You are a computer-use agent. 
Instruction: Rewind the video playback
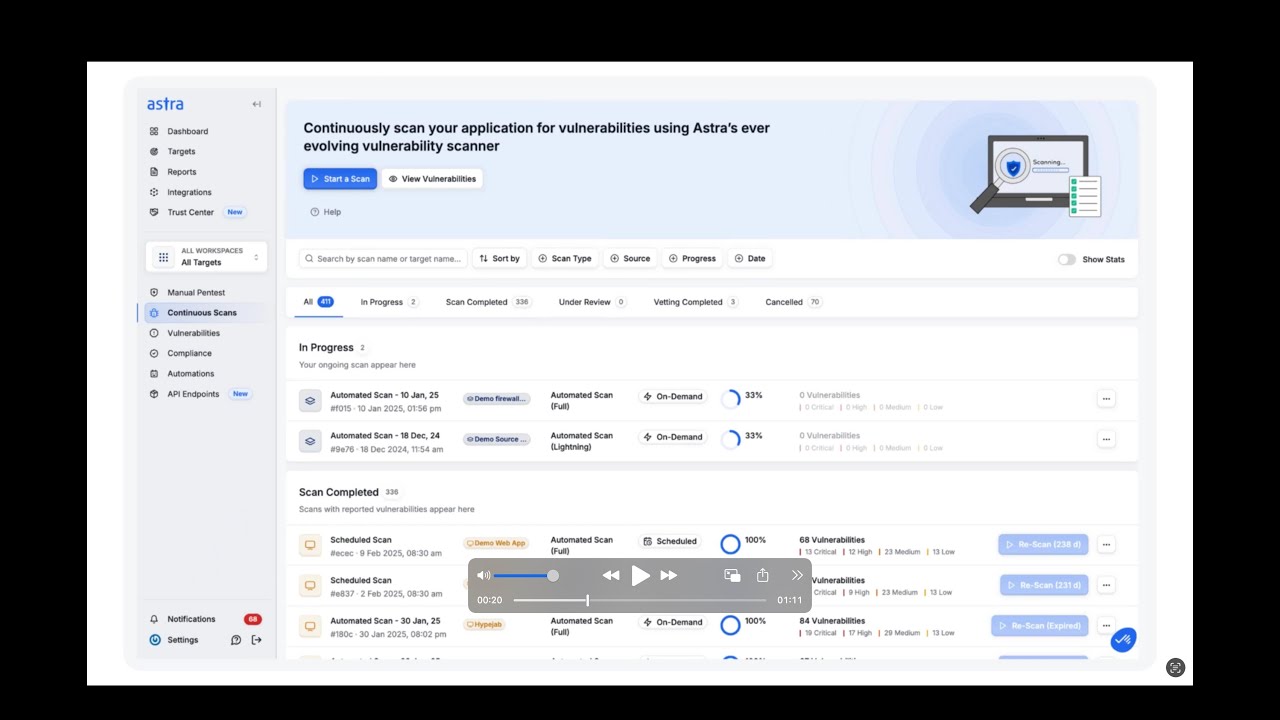tap(611, 575)
